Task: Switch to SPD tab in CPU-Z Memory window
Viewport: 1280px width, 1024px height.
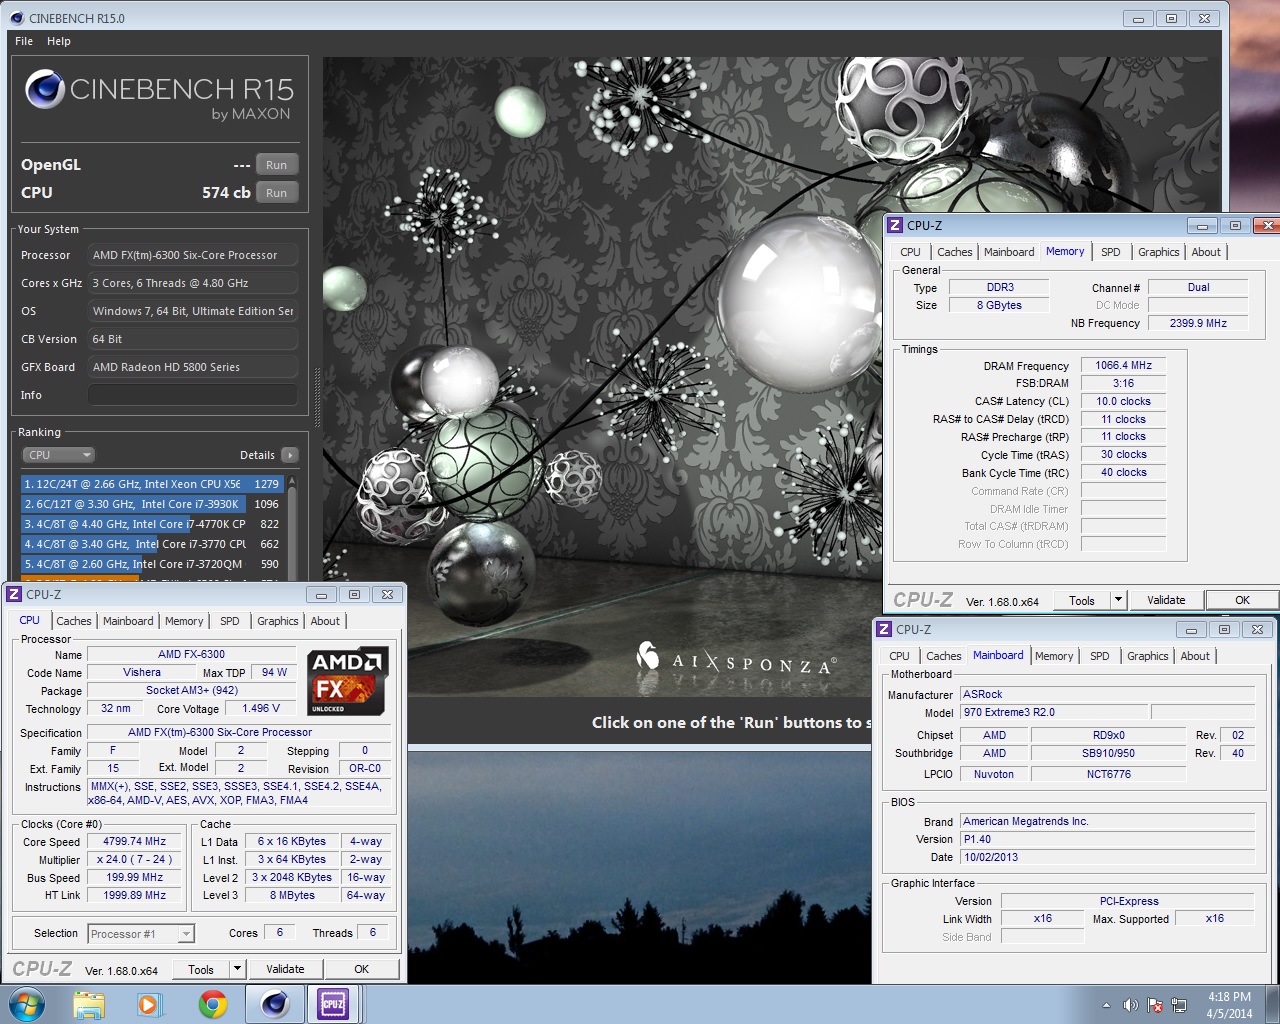Action: 1111,252
